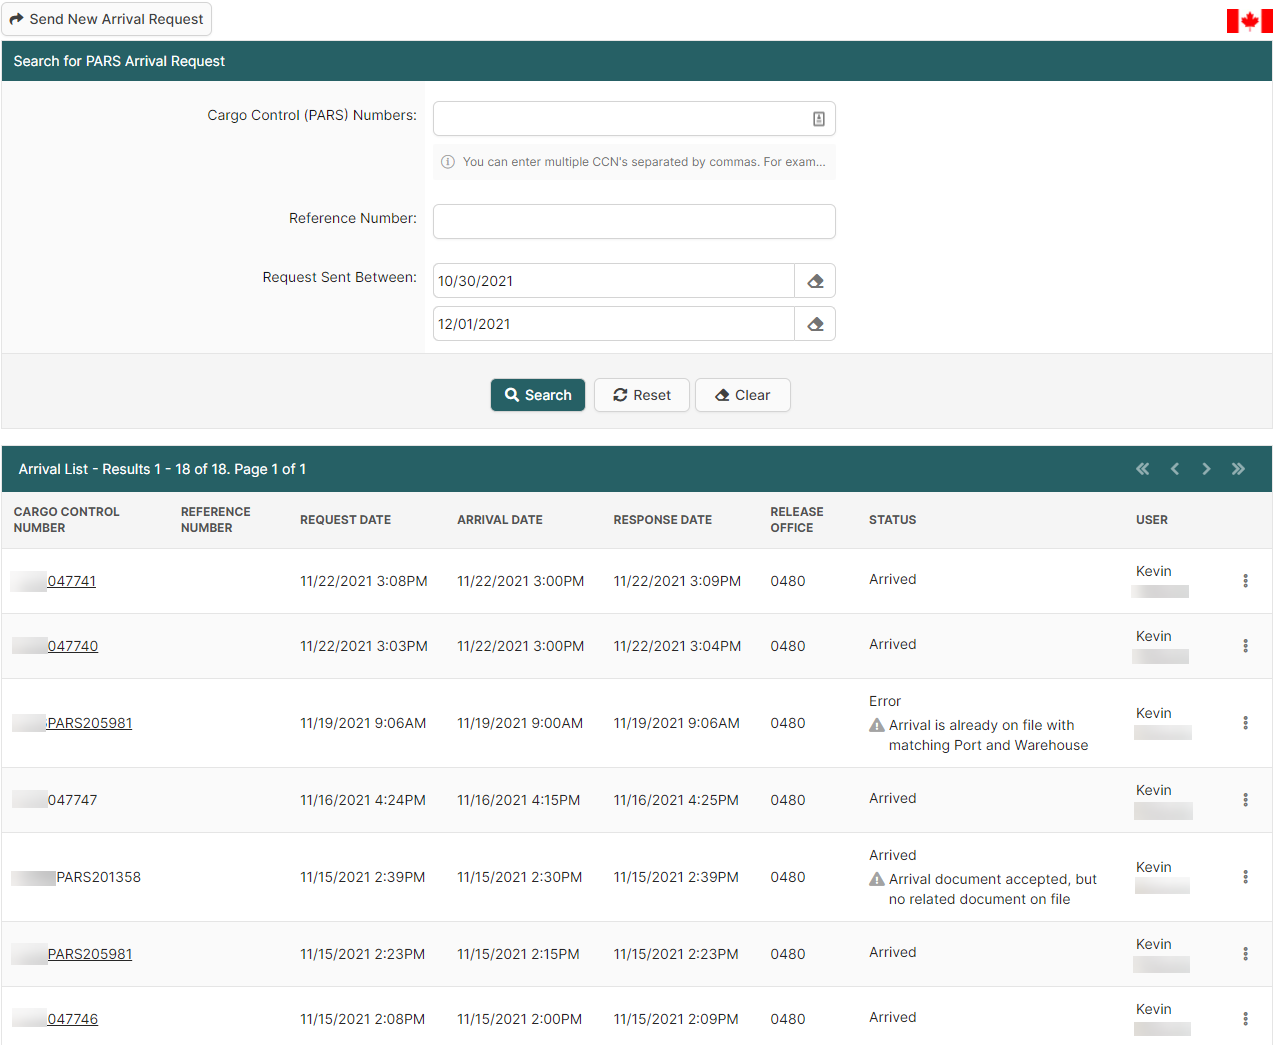Open the 047740 cargo control number link

72,646
